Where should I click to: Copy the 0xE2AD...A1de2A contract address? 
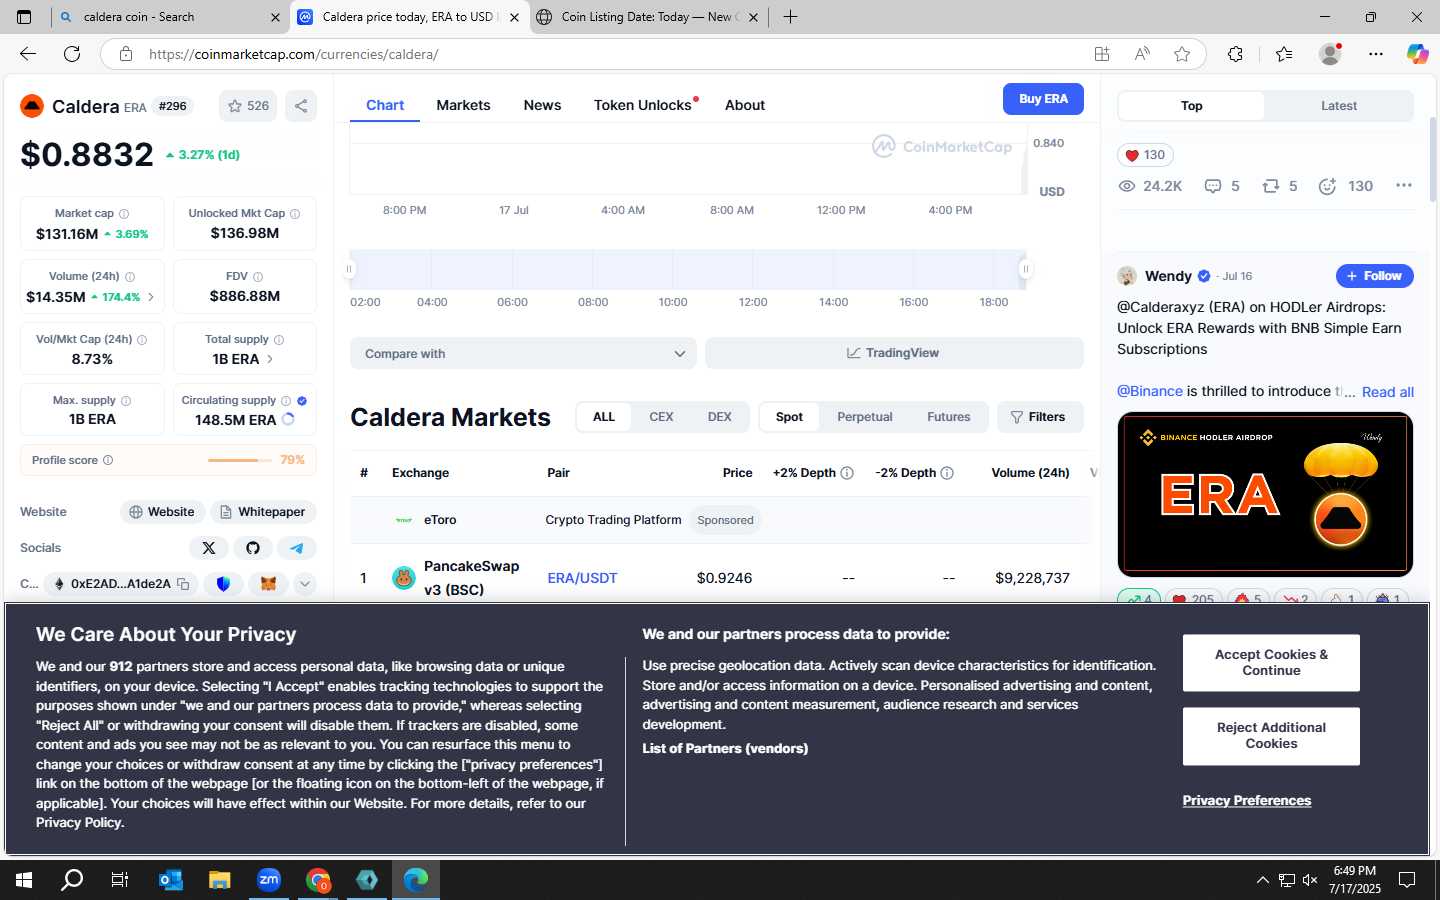[183, 584]
